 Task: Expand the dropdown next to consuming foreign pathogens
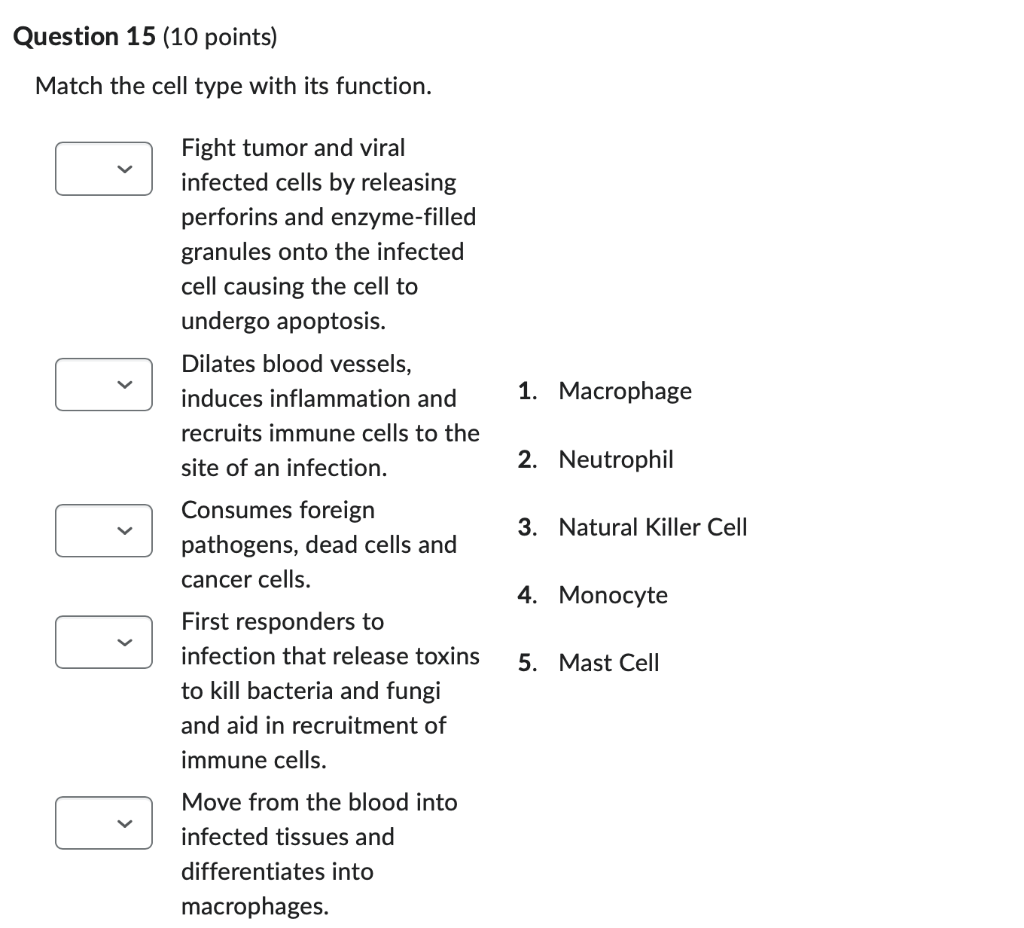(103, 530)
